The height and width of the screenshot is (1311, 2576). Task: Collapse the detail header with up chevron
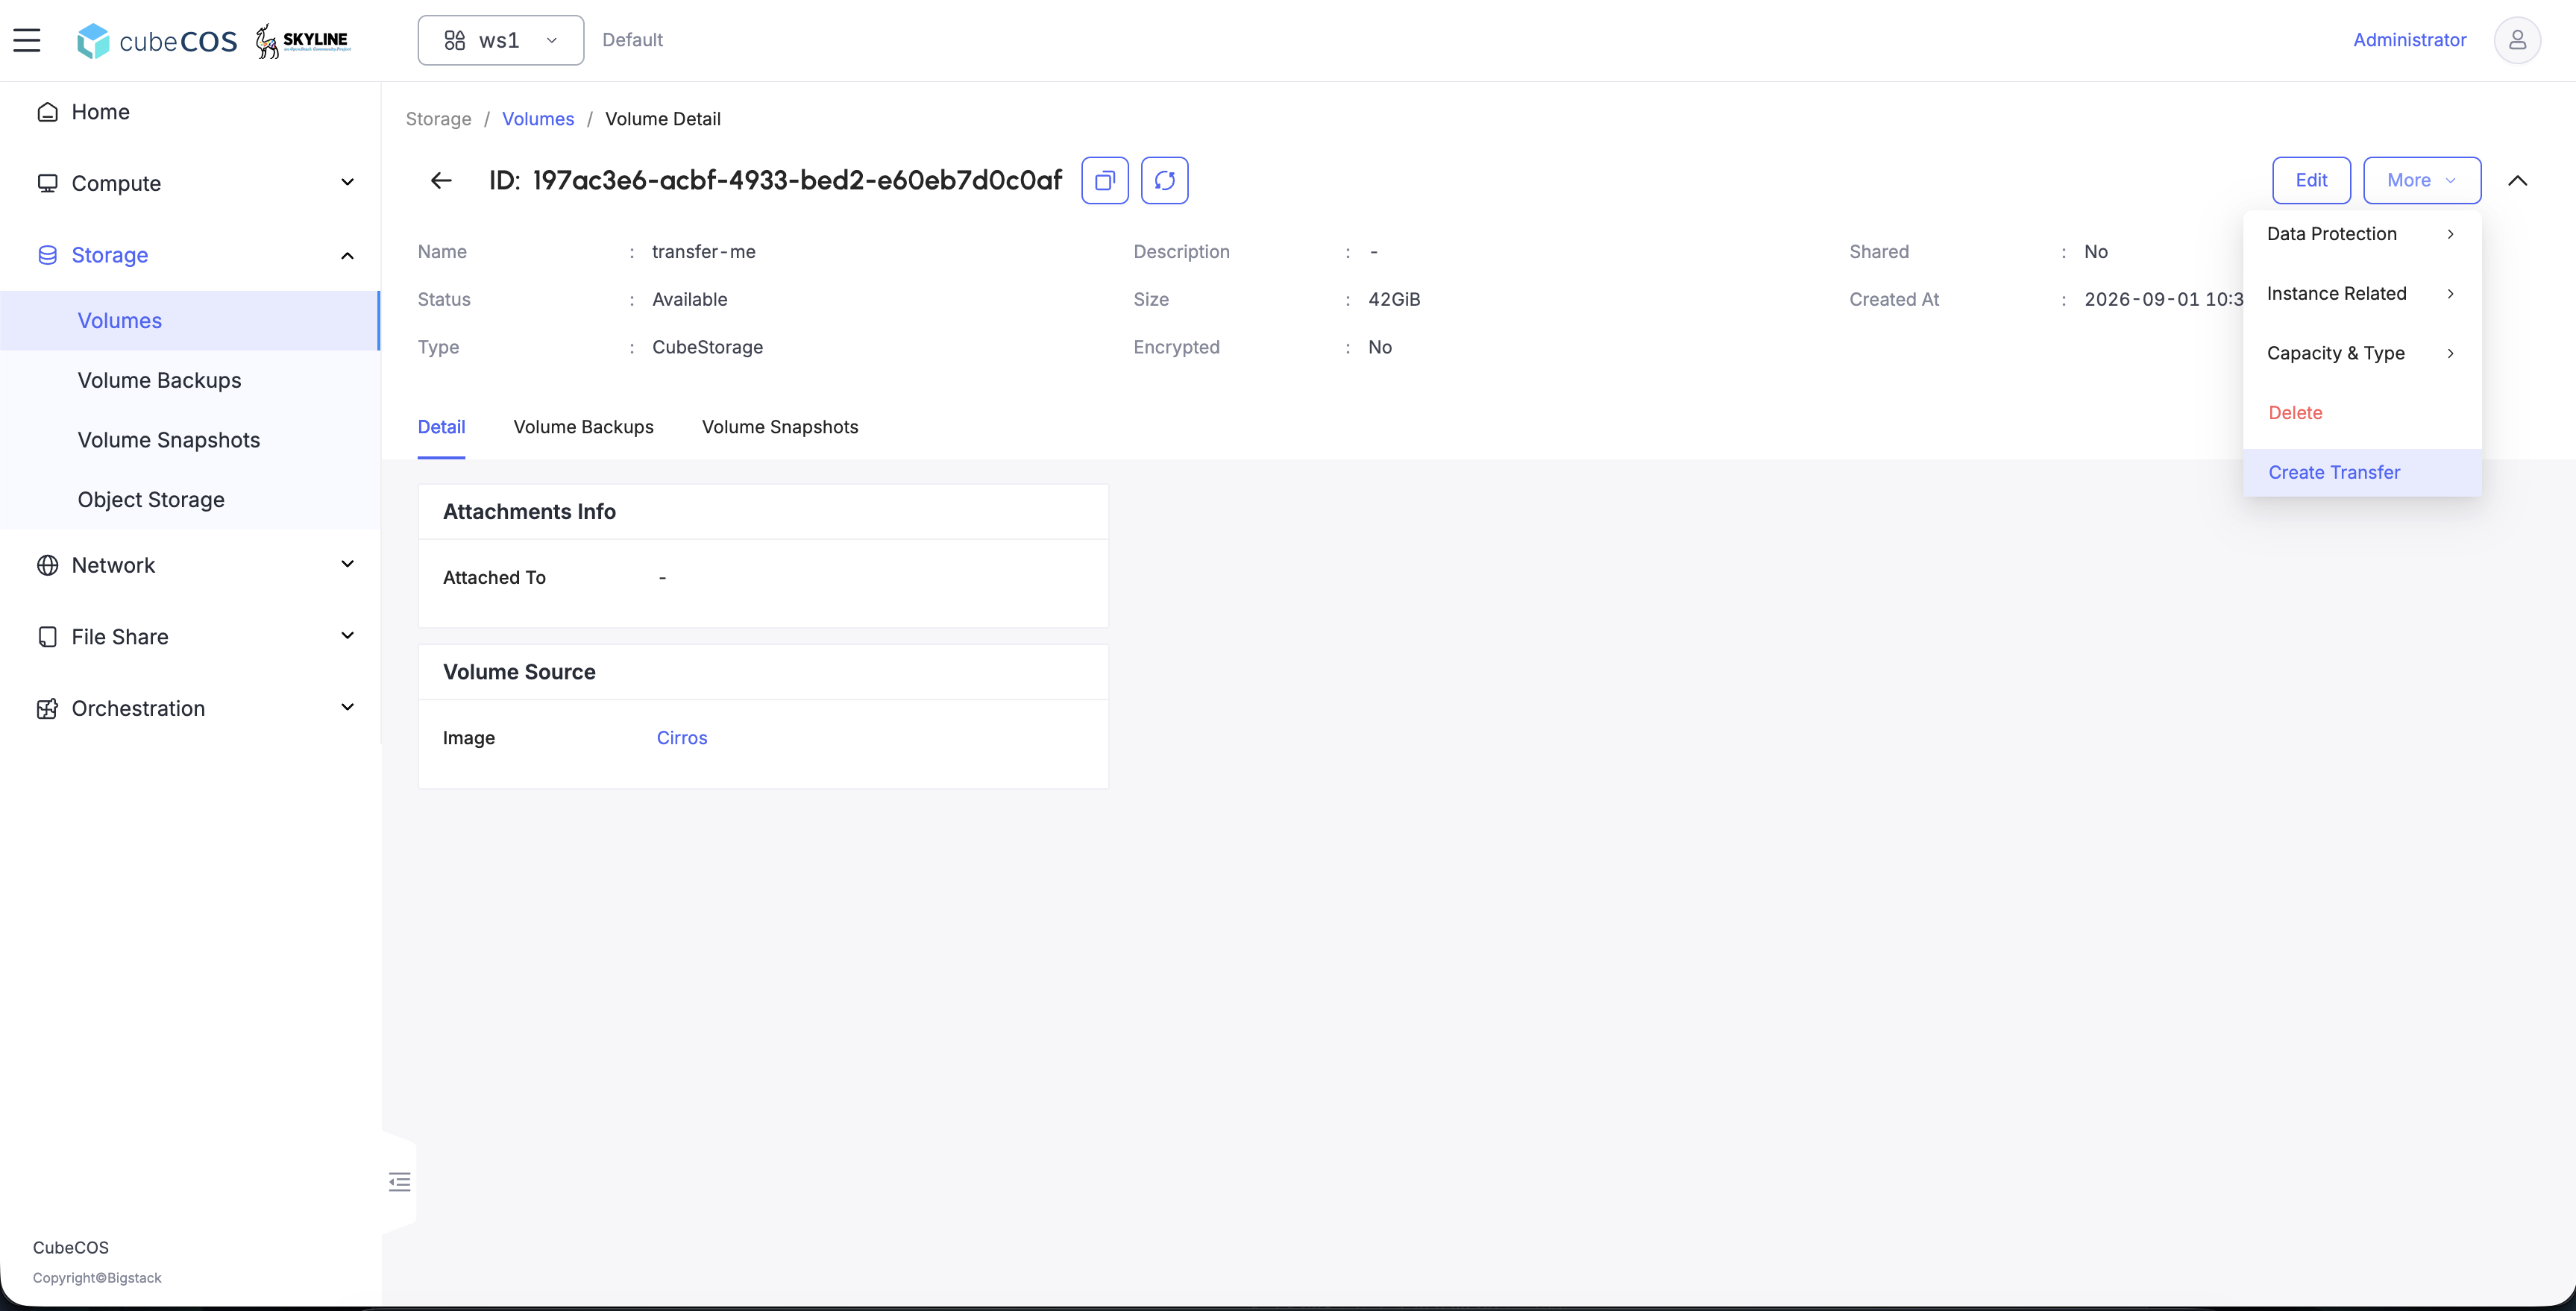point(2518,180)
